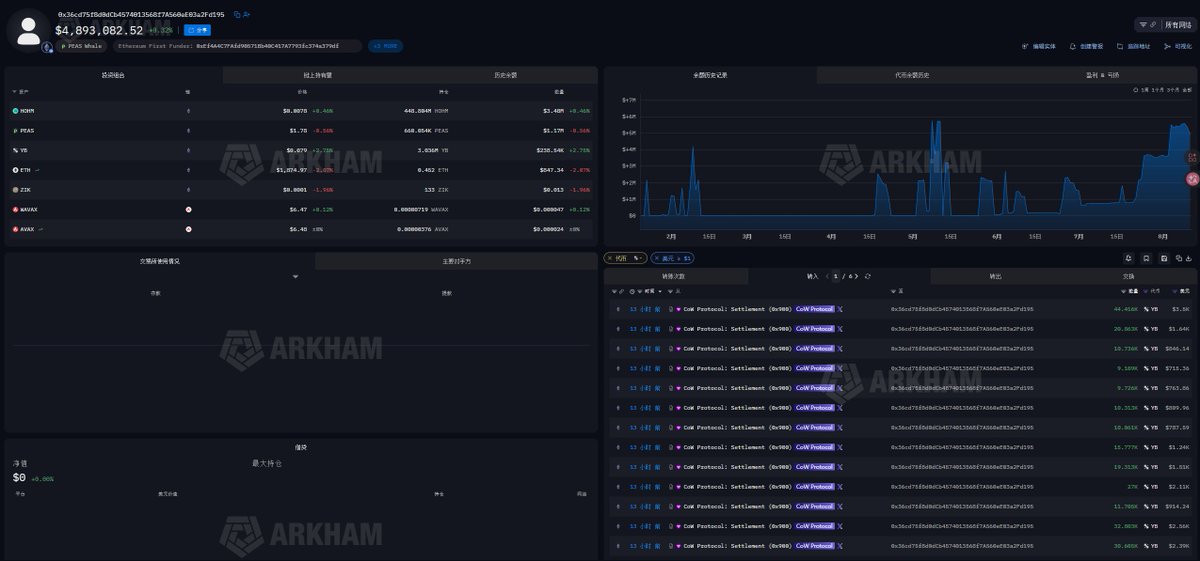The image size is (1200, 561).
Task: Switch to the transfer count tab (转账次数)
Action: point(675,276)
